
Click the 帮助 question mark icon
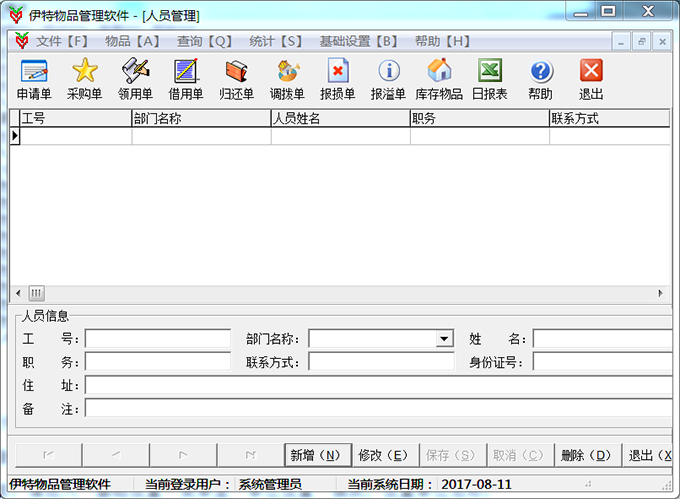tap(540, 79)
